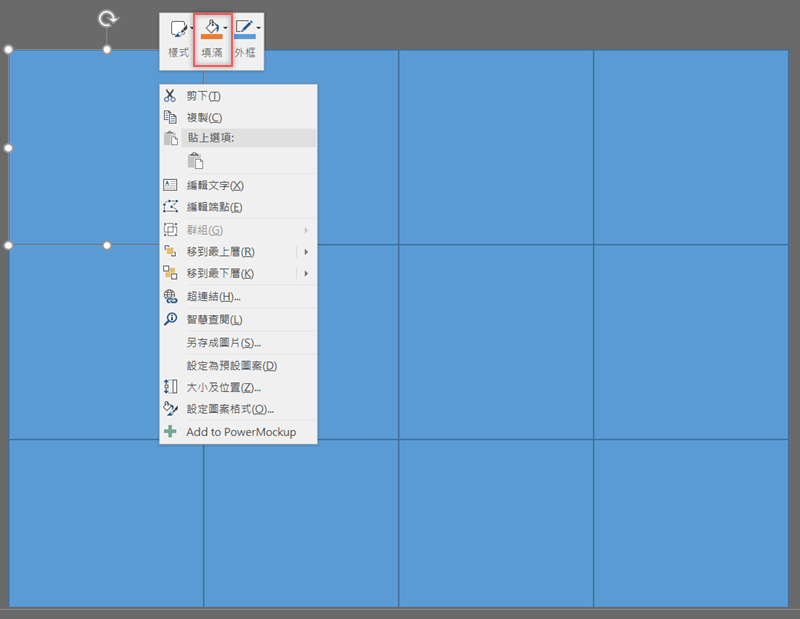The image size is (800, 619).
Task: Click the scissors icon beside 剪下
Action: tap(170, 95)
